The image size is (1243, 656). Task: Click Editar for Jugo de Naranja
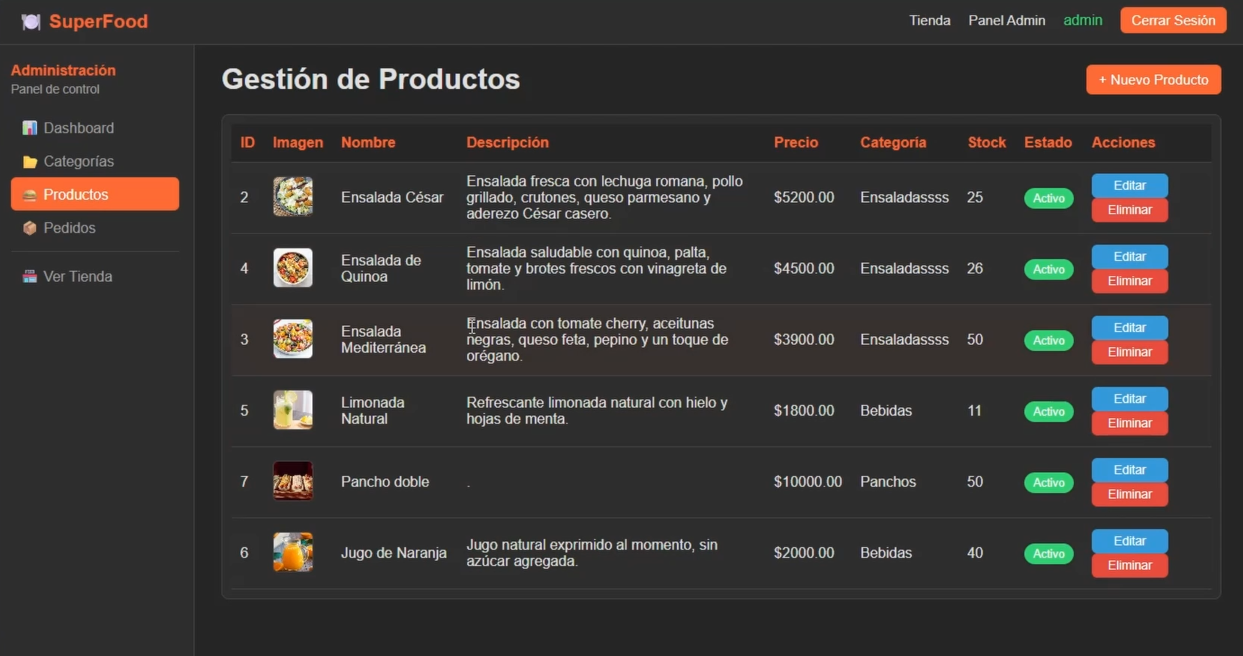point(1129,540)
